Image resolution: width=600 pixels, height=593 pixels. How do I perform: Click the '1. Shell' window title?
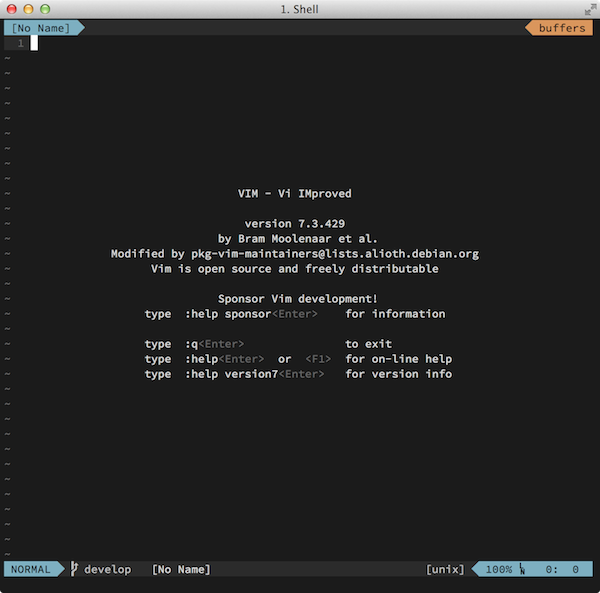[300, 9]
